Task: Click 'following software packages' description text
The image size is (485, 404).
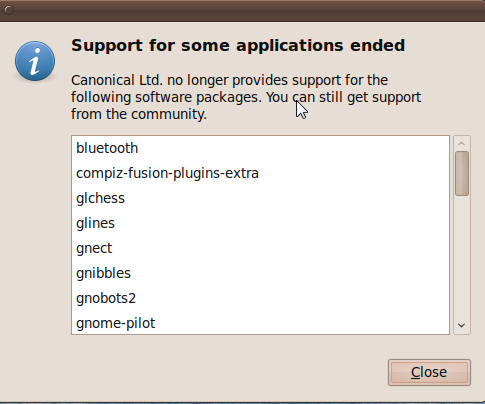Action: [x=166, y=98]
